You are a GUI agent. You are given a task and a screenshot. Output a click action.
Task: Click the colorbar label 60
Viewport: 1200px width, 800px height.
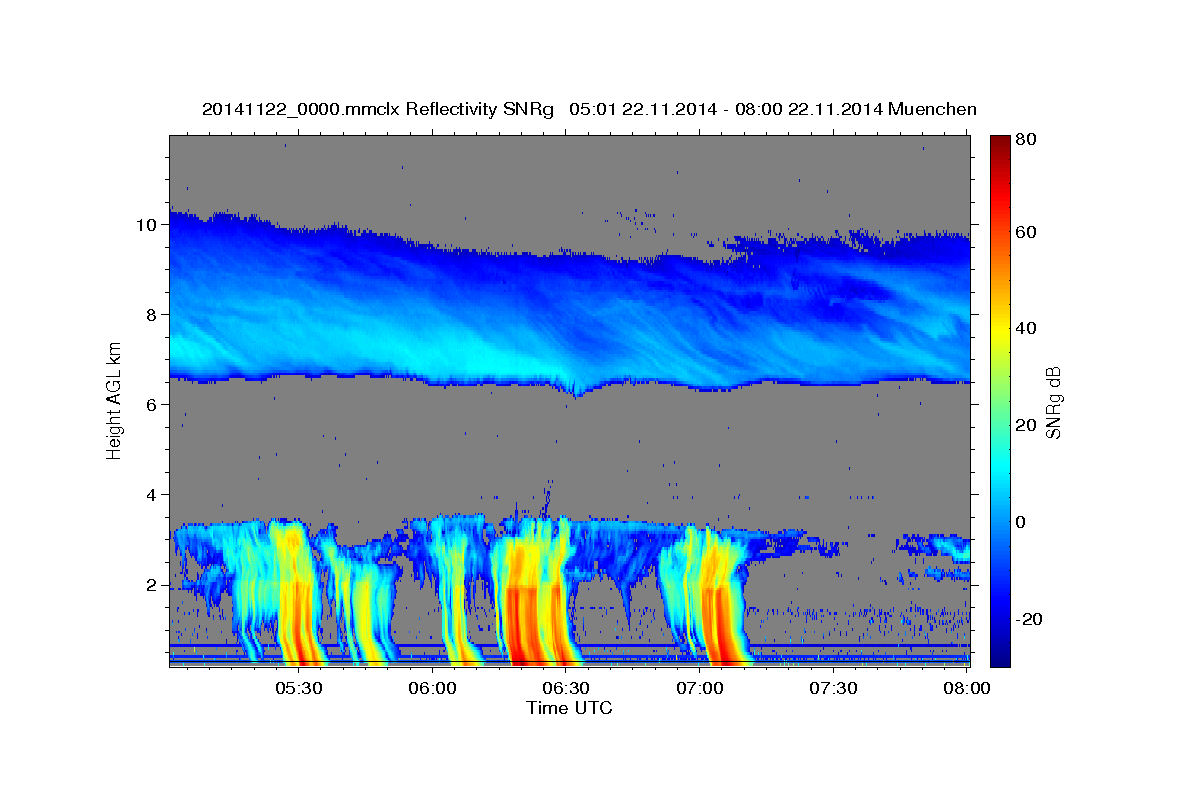pyautogui.click(x=1024, y=232)
